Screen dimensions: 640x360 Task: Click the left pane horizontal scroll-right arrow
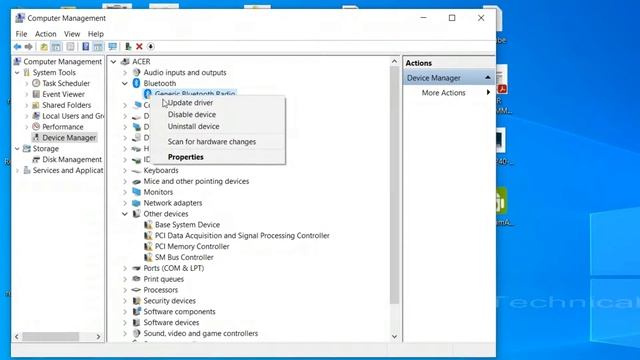coord(98,337)
